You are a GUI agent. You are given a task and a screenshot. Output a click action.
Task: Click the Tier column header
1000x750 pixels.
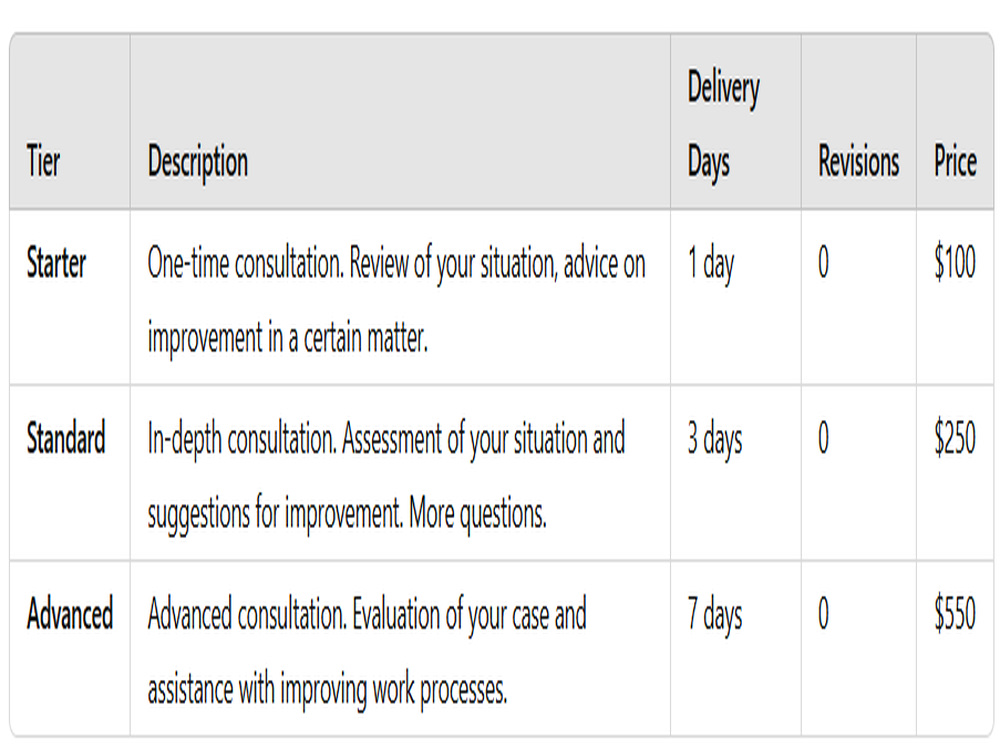(43, 161)
